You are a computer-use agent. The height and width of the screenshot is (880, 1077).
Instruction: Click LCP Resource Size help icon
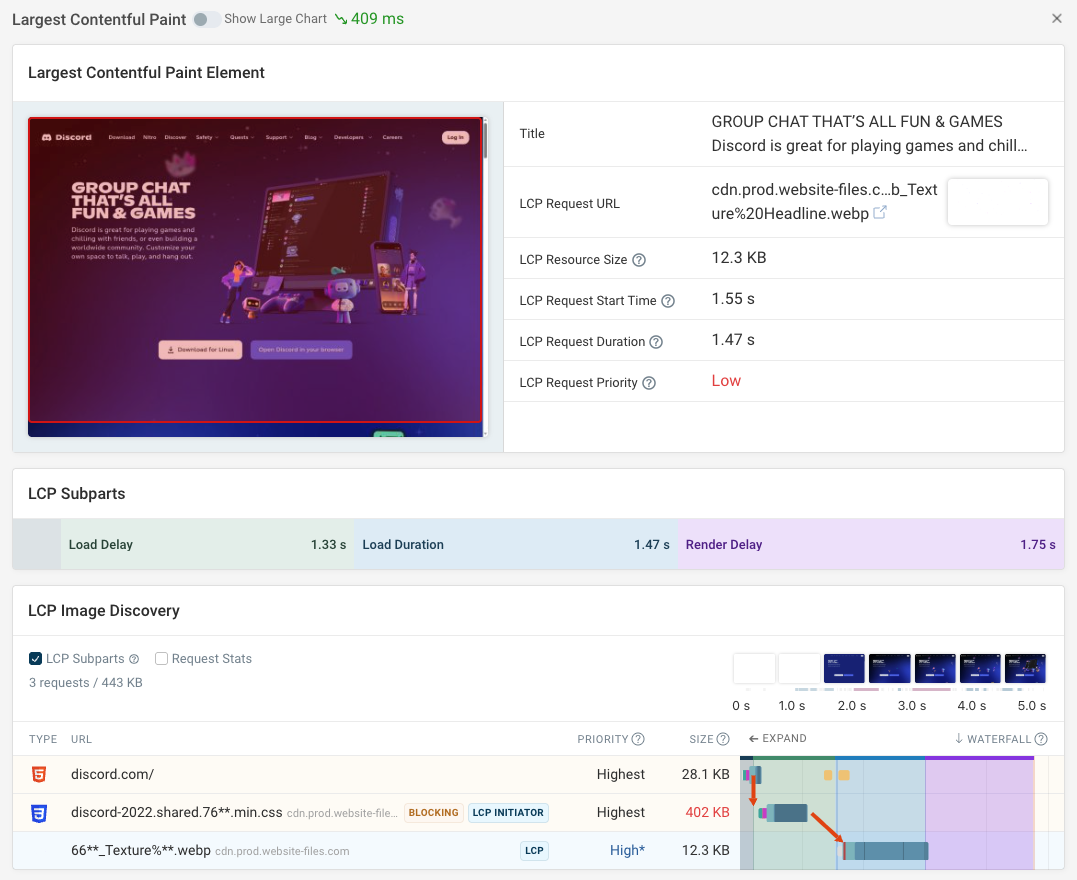click(639, 260)
